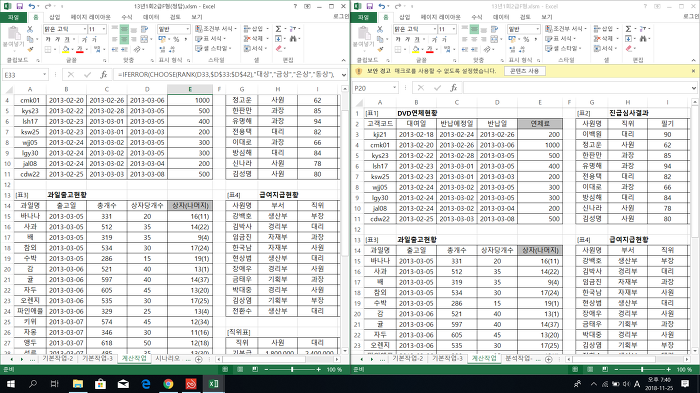The height and width of the screenshot is (393, 700).
Task: Select the Page Layout view icon in the left status bar
Action: [x=240, y=369]
